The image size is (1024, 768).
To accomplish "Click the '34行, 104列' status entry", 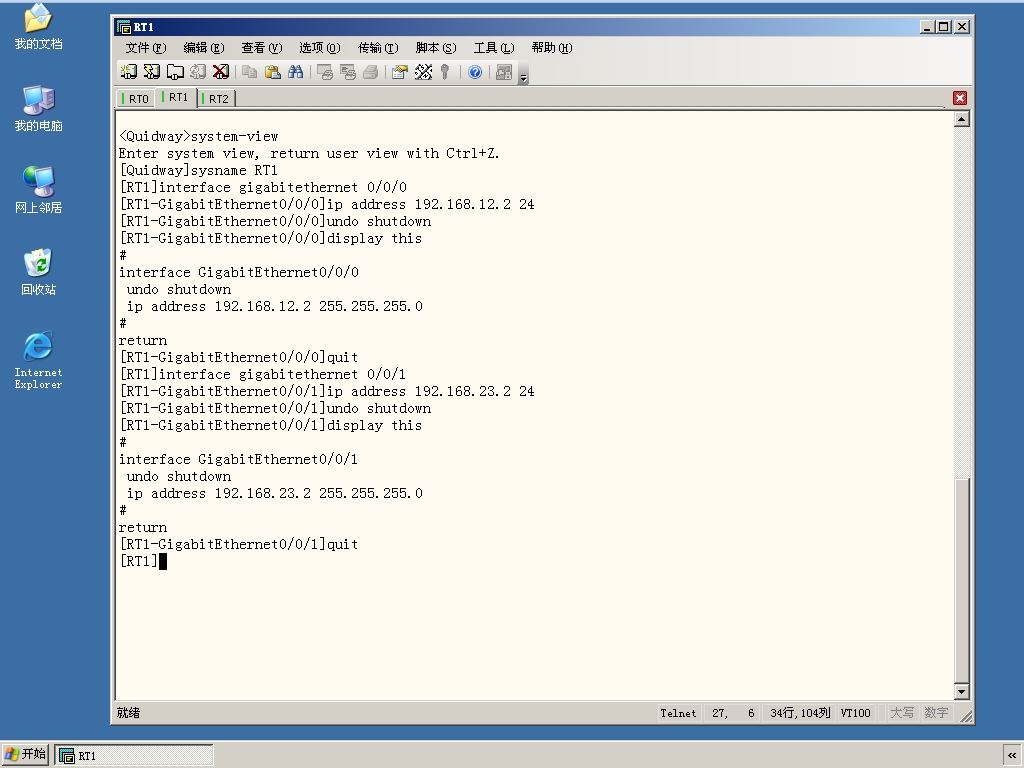I will 800,713.
